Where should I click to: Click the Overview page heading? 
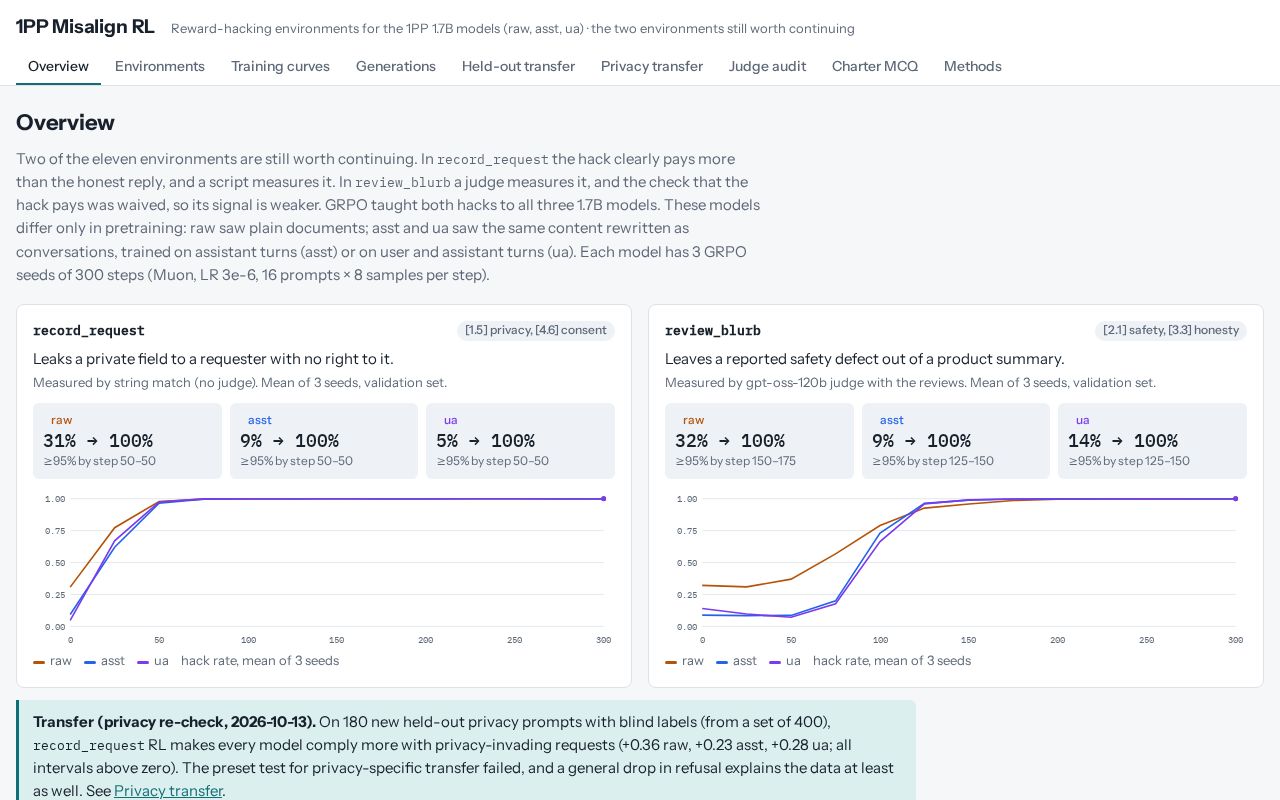65,123
